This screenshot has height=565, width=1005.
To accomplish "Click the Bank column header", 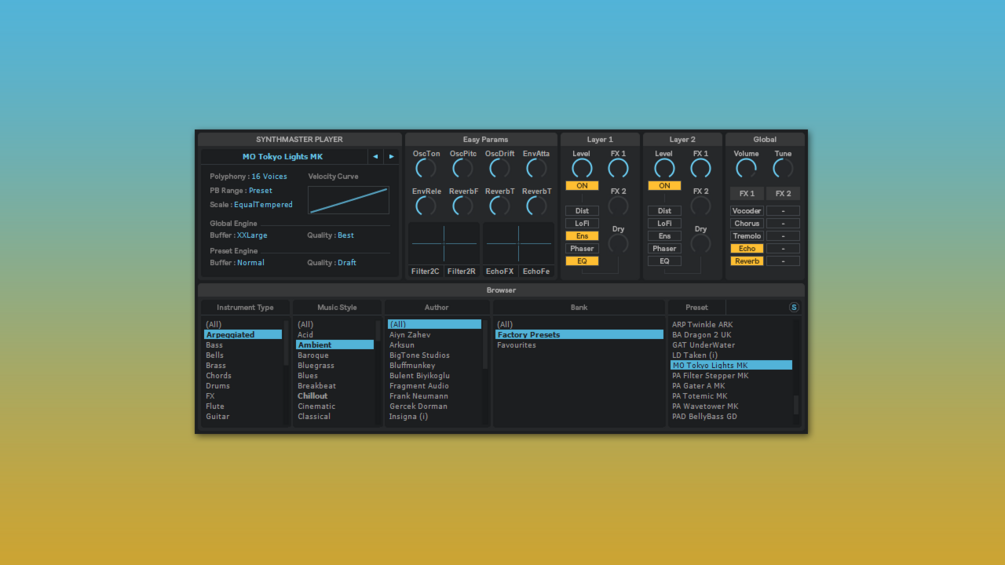I will pyautogui.click(x=579, y=307).
